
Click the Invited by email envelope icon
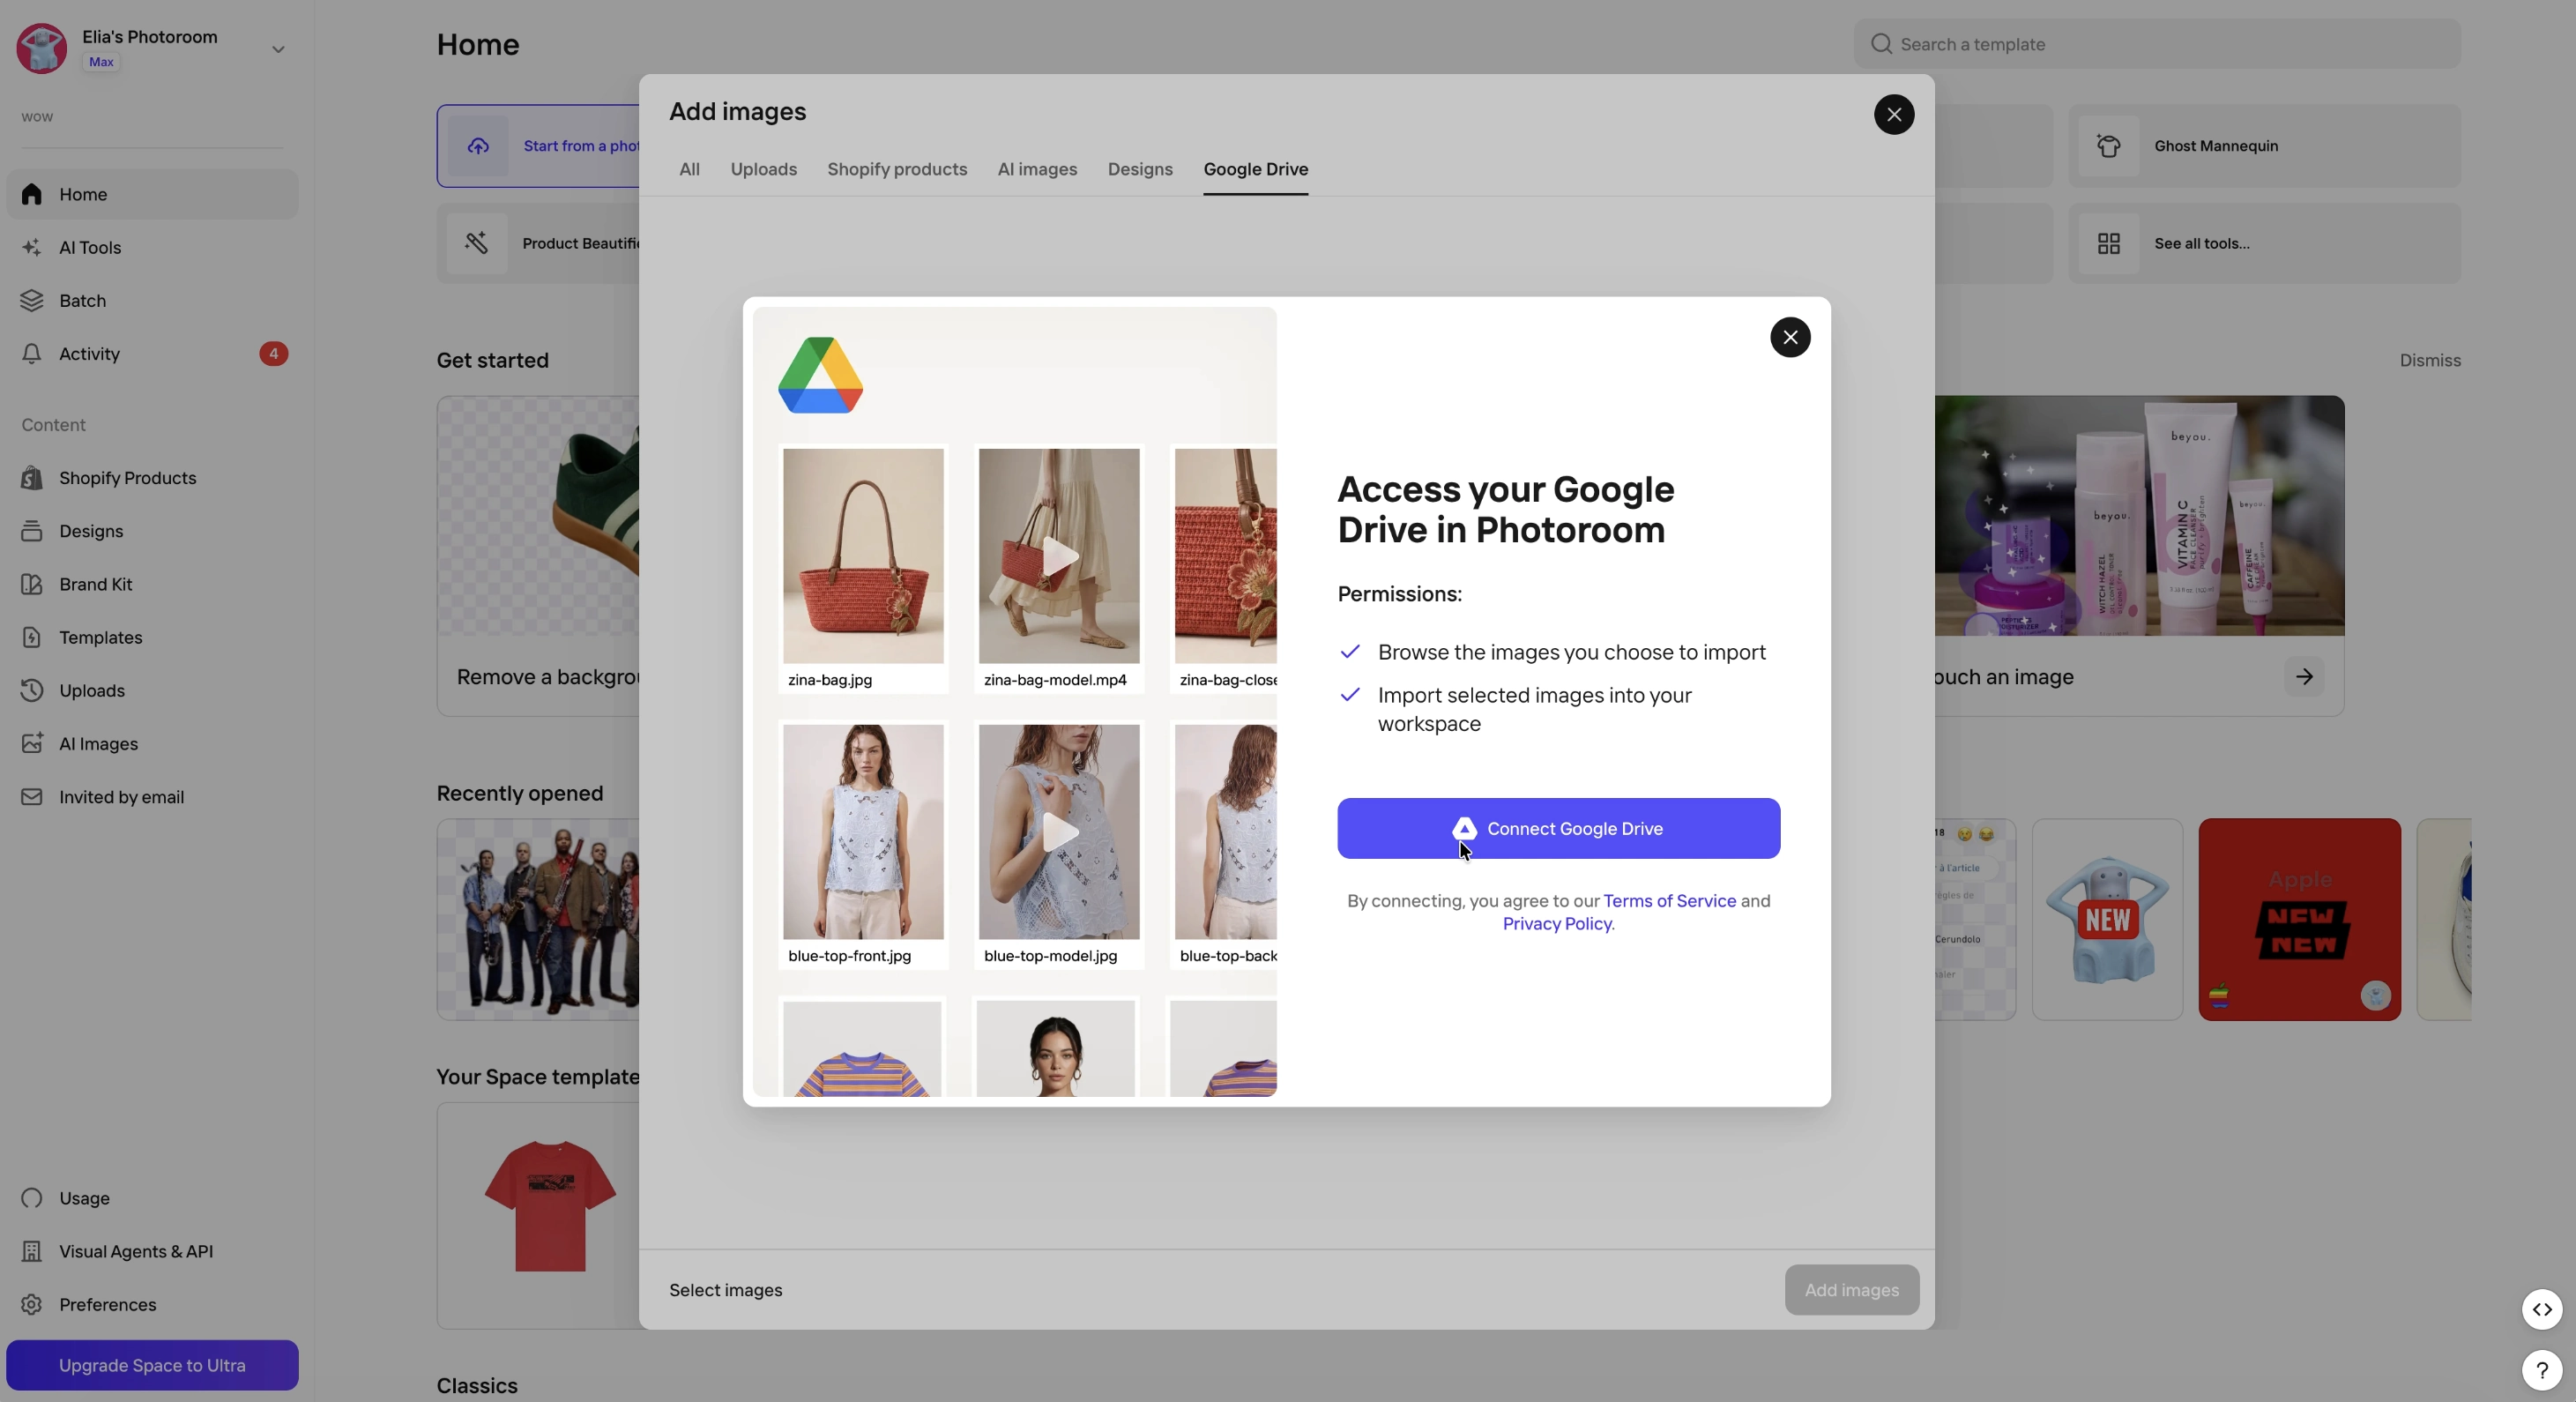point(32,797)
